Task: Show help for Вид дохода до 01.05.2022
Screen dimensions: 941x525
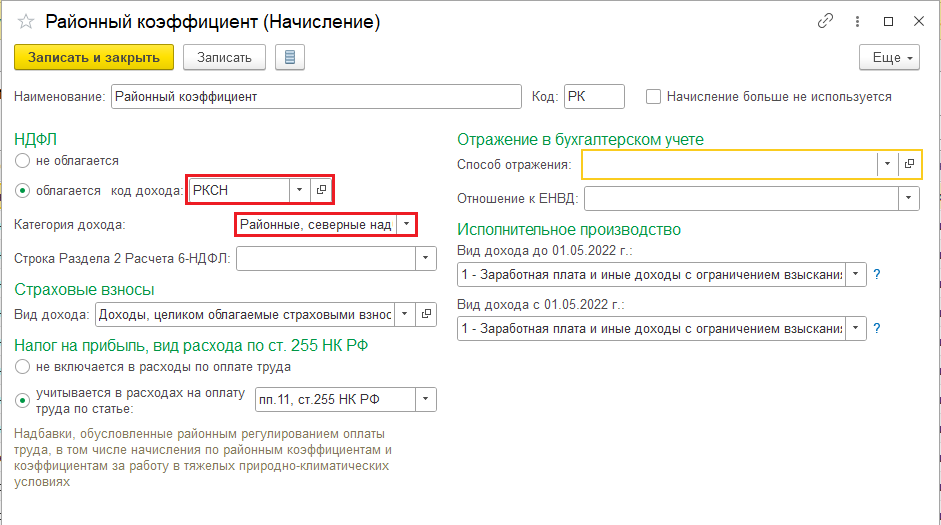Action: [877, 274]
